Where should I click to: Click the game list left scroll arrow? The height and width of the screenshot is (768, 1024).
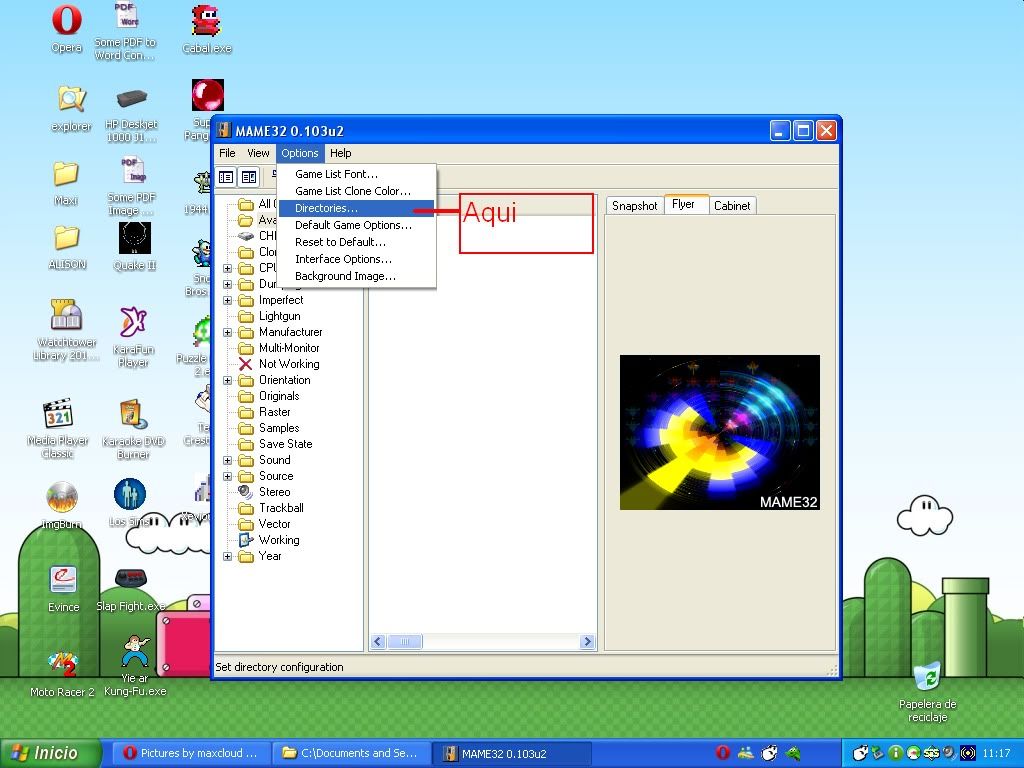click(x=377, y=641)
